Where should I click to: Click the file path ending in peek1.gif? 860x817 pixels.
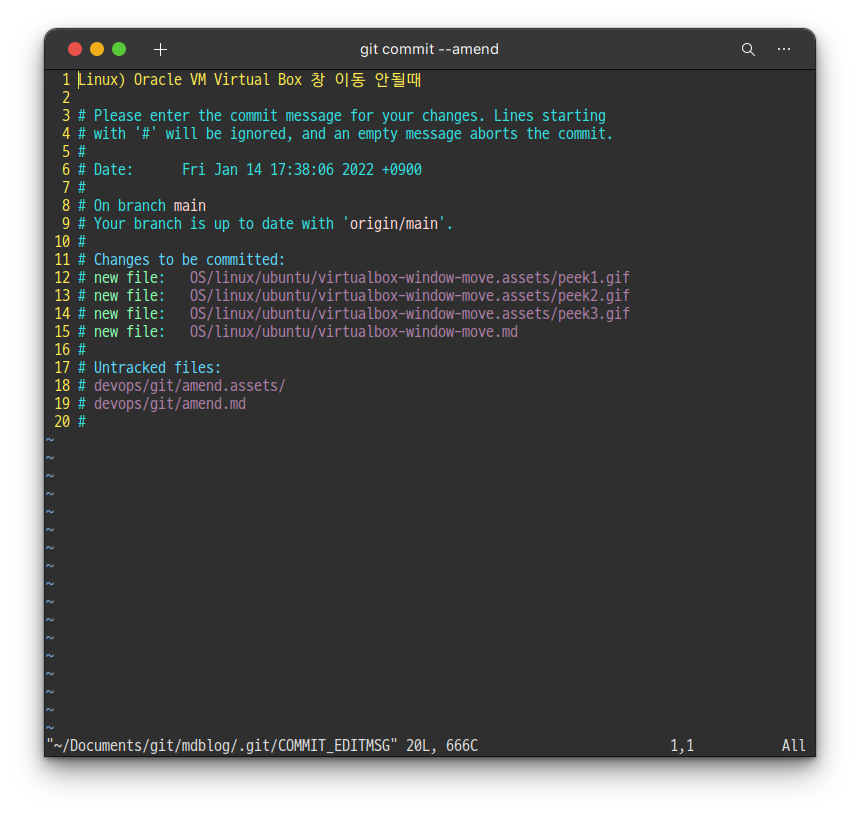410,277
